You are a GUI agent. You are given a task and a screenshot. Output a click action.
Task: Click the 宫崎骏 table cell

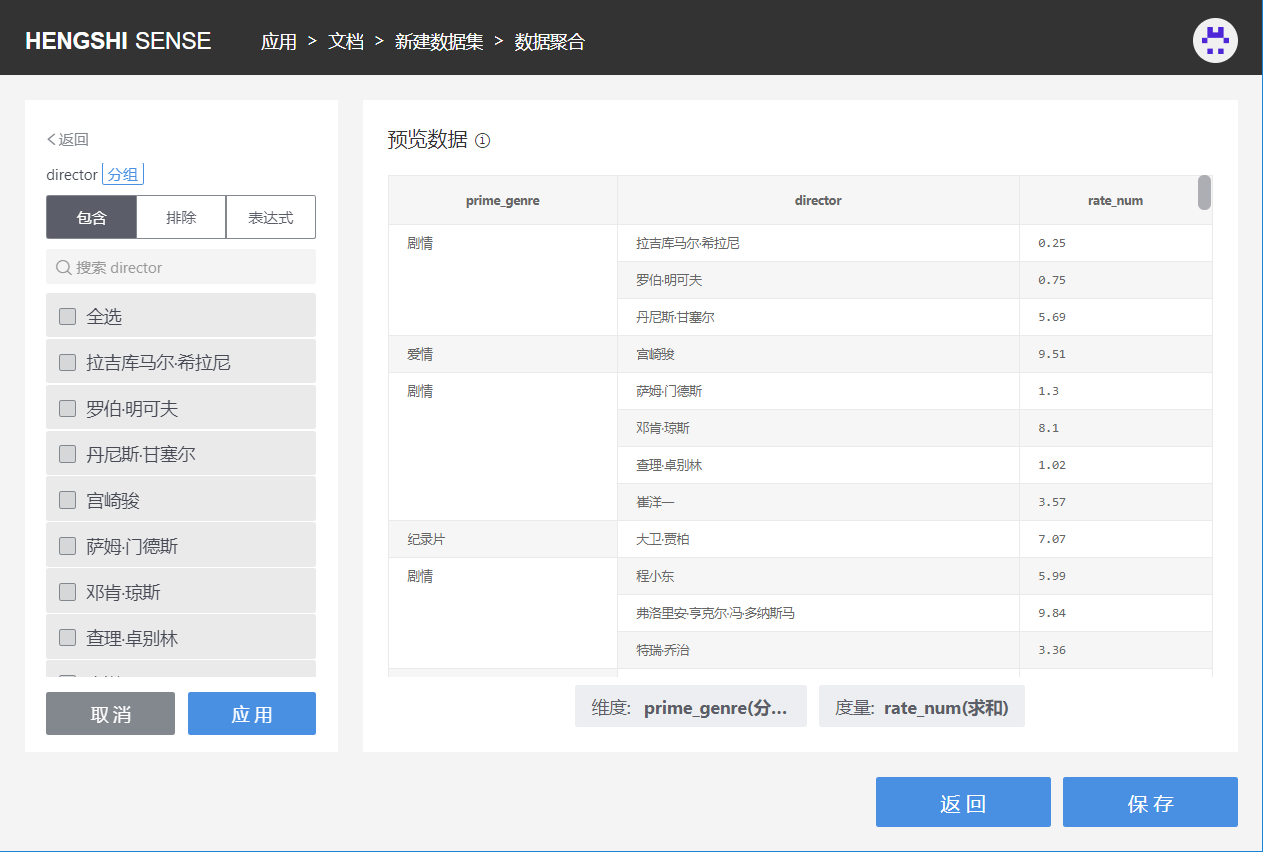(818, 354)
